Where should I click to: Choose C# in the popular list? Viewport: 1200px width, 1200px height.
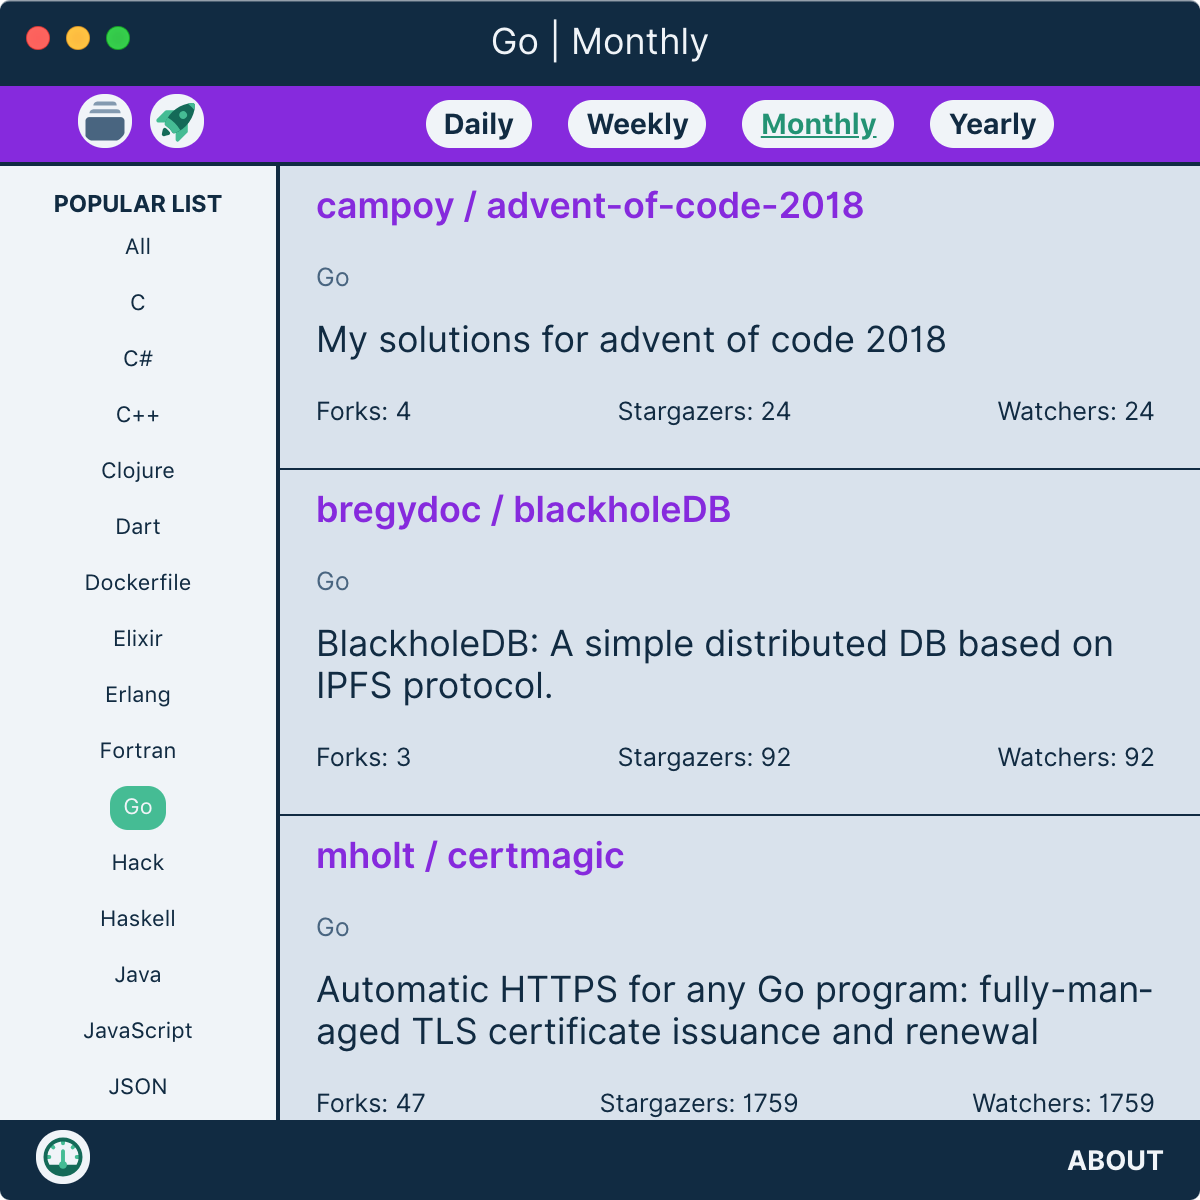coord(138,359)
